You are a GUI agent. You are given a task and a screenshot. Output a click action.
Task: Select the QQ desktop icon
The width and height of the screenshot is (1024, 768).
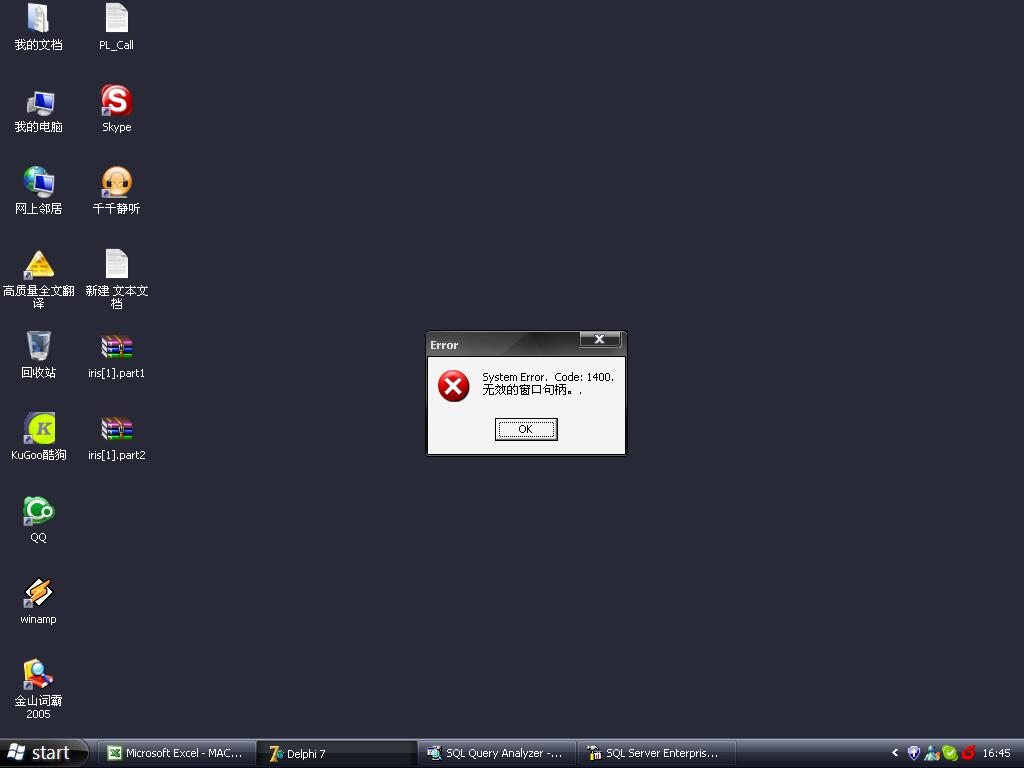pos(38,512)
